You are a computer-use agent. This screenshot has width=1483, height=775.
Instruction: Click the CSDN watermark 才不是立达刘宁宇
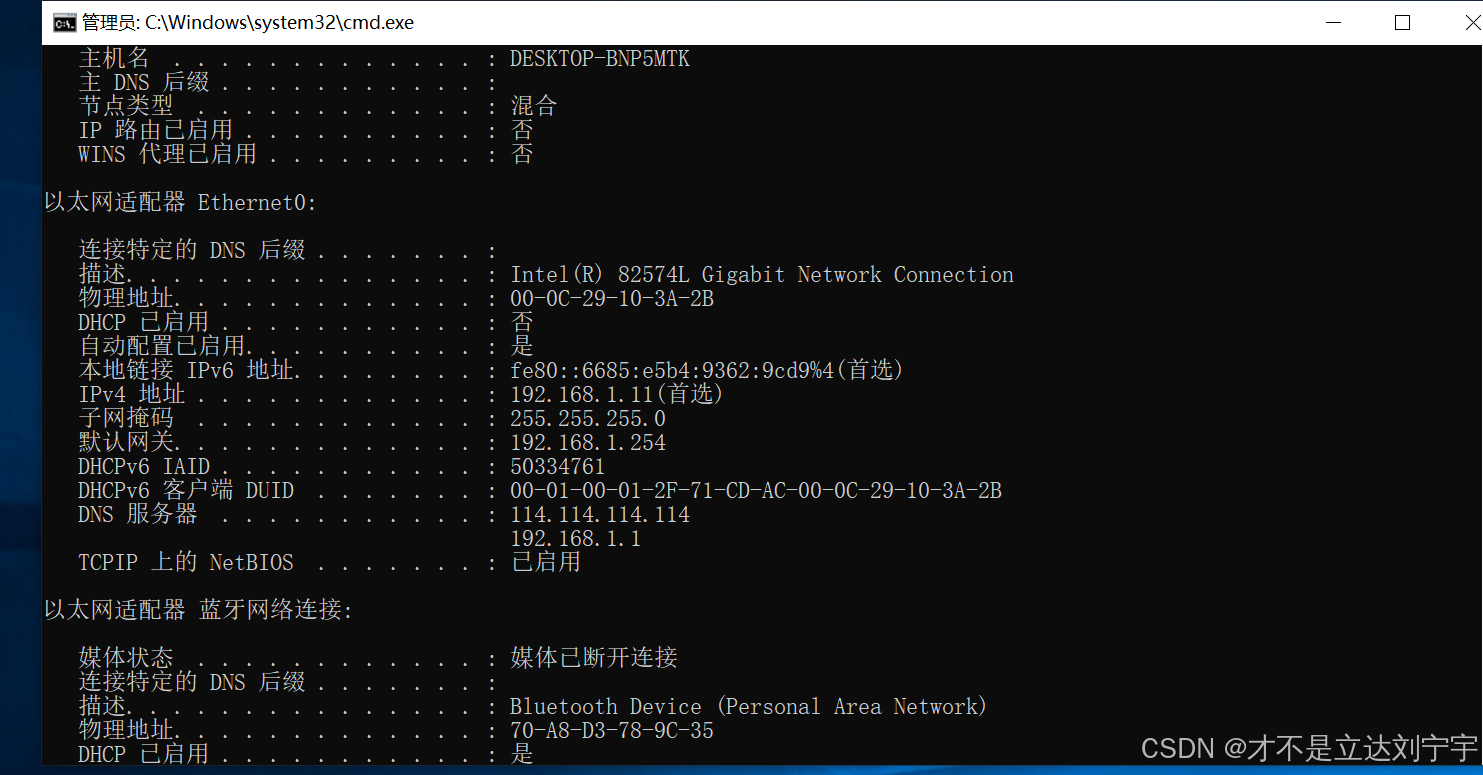[x=1304, y=746]
